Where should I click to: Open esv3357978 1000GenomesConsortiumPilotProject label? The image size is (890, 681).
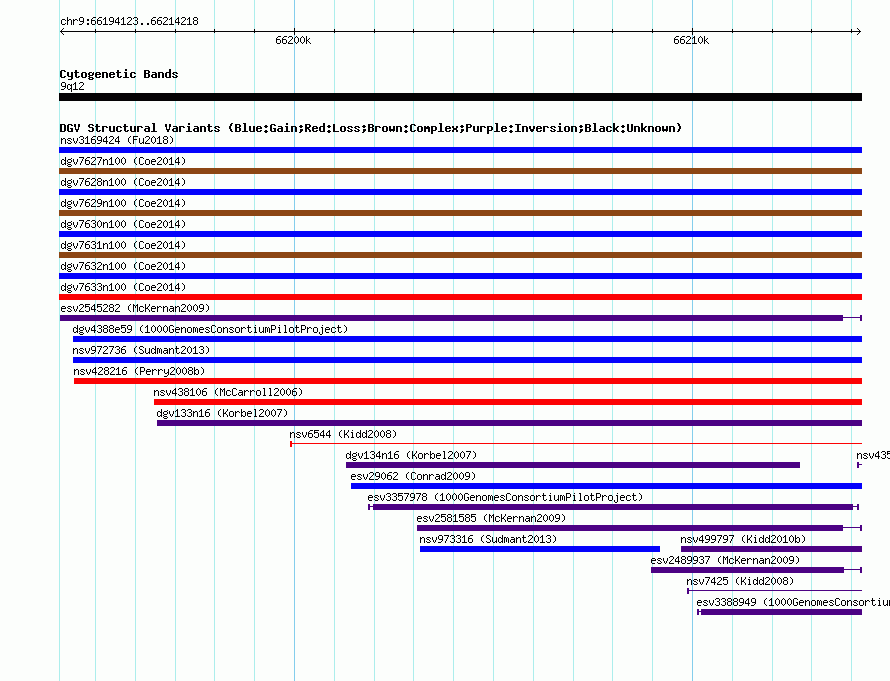click(x=505, y=497)
